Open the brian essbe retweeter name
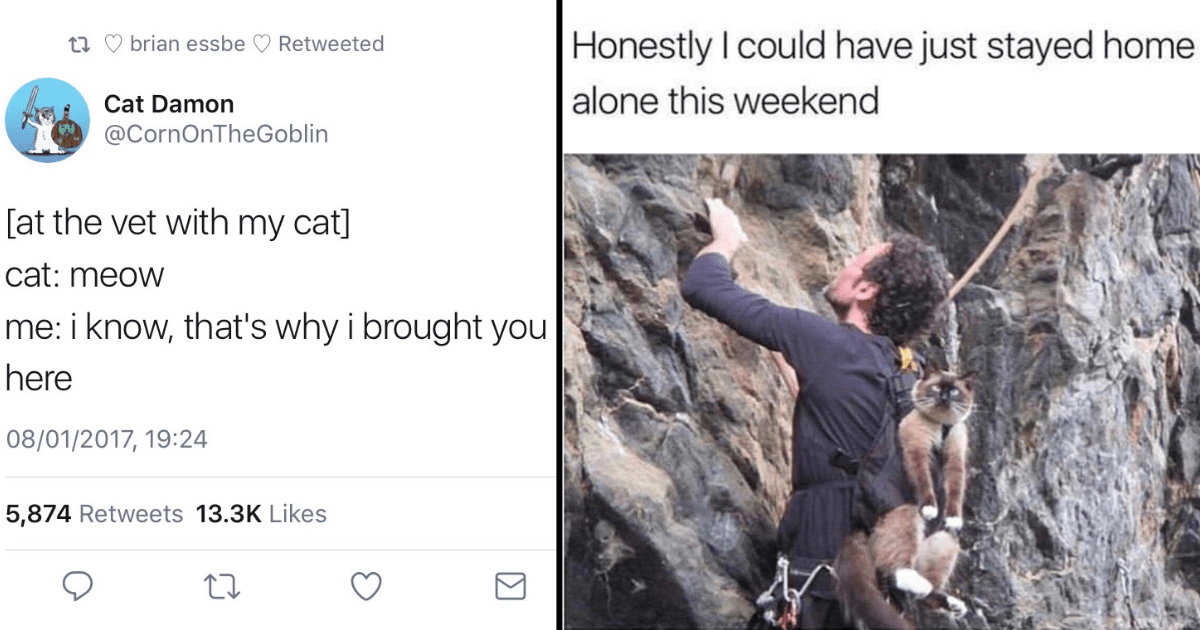The height and width of the screenshot is (630, 1200). (x=187, y=44)
